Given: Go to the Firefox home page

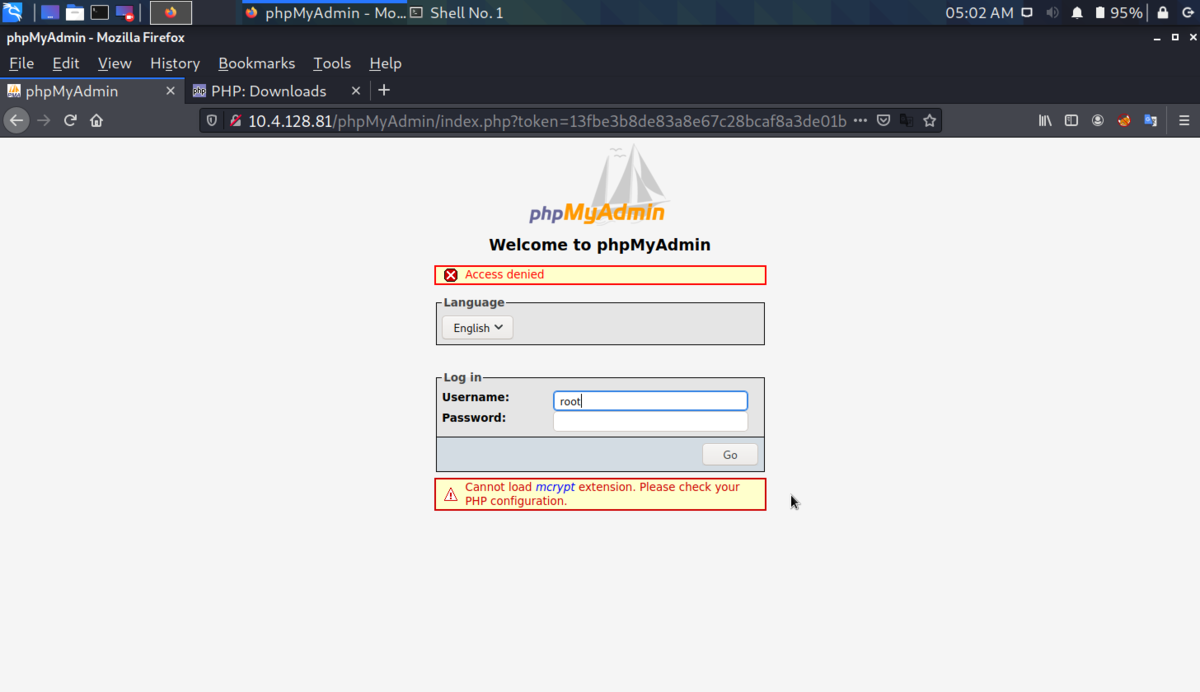Looking at the screenshot, I should 96,120.
